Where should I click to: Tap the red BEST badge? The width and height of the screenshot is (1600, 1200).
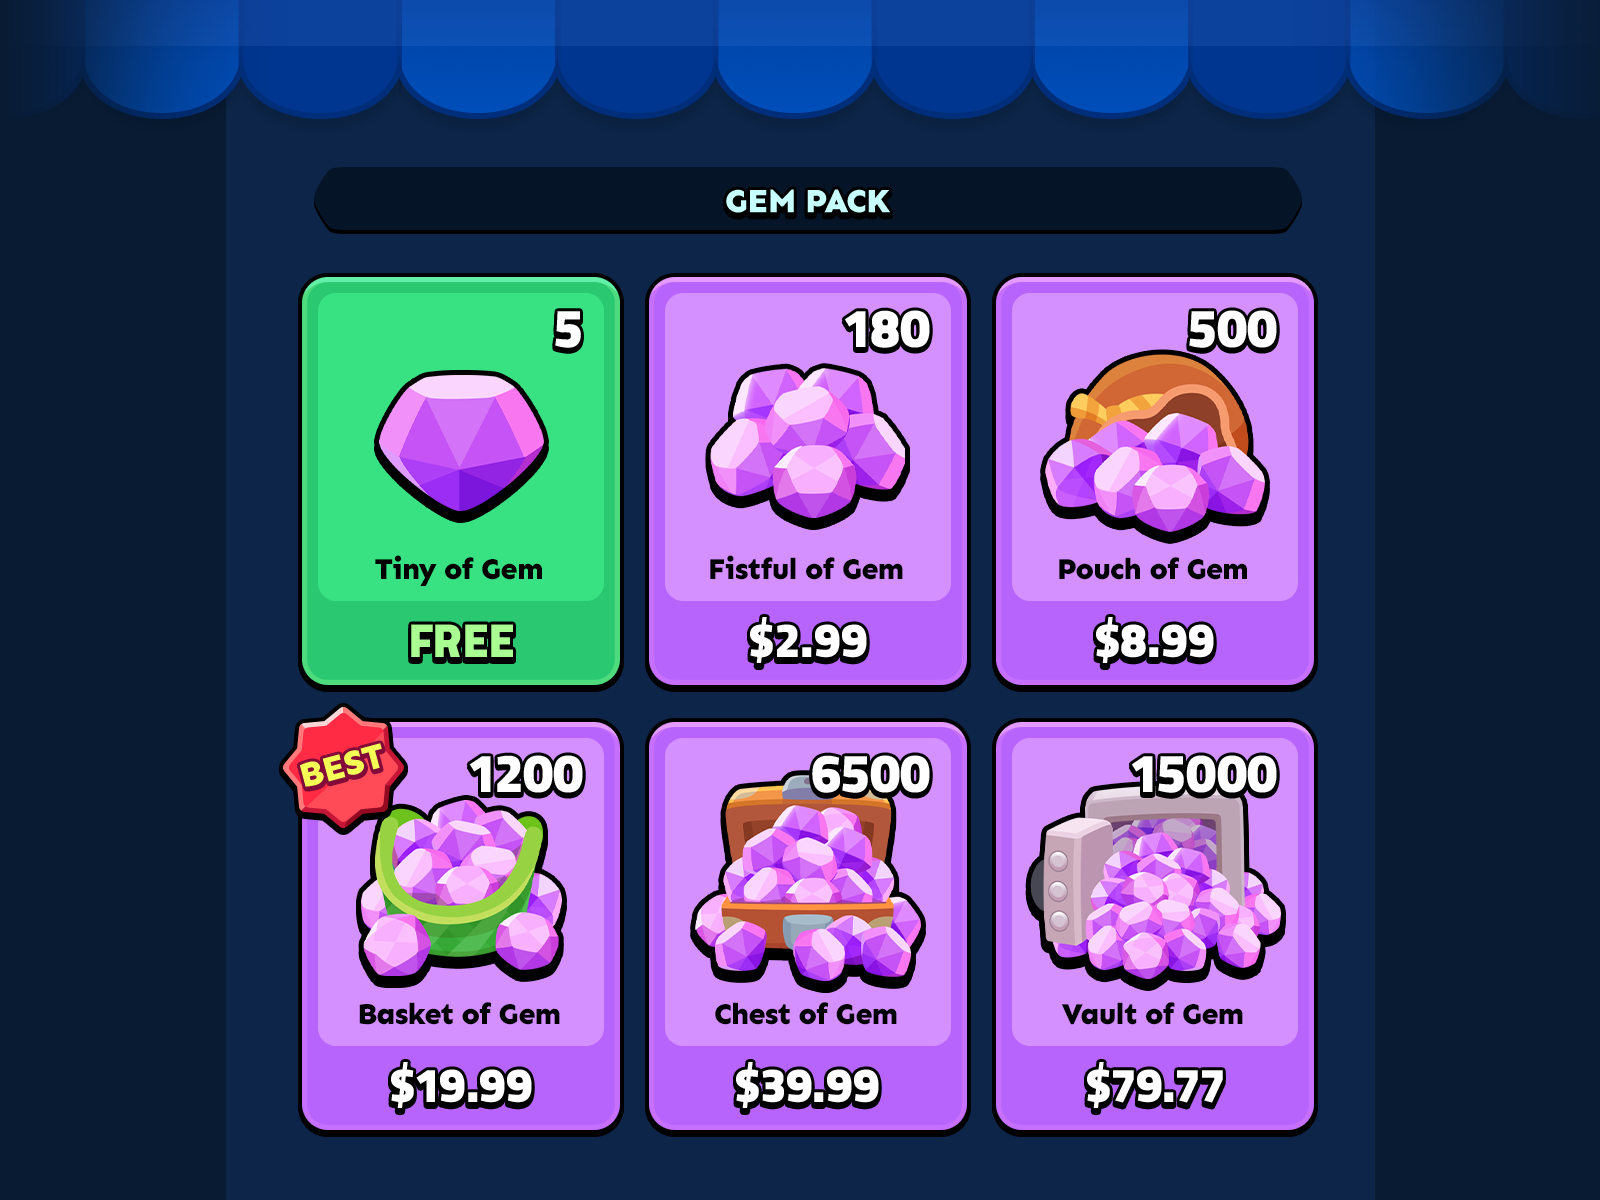pyautogui.click(x=343, y=768)
